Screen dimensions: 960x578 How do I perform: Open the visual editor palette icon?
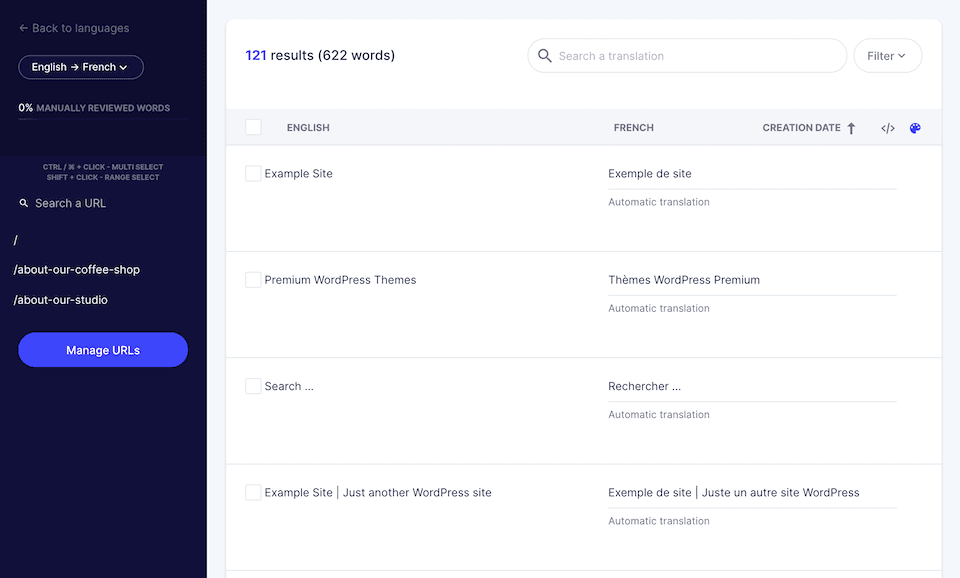[x=915, y=128]
